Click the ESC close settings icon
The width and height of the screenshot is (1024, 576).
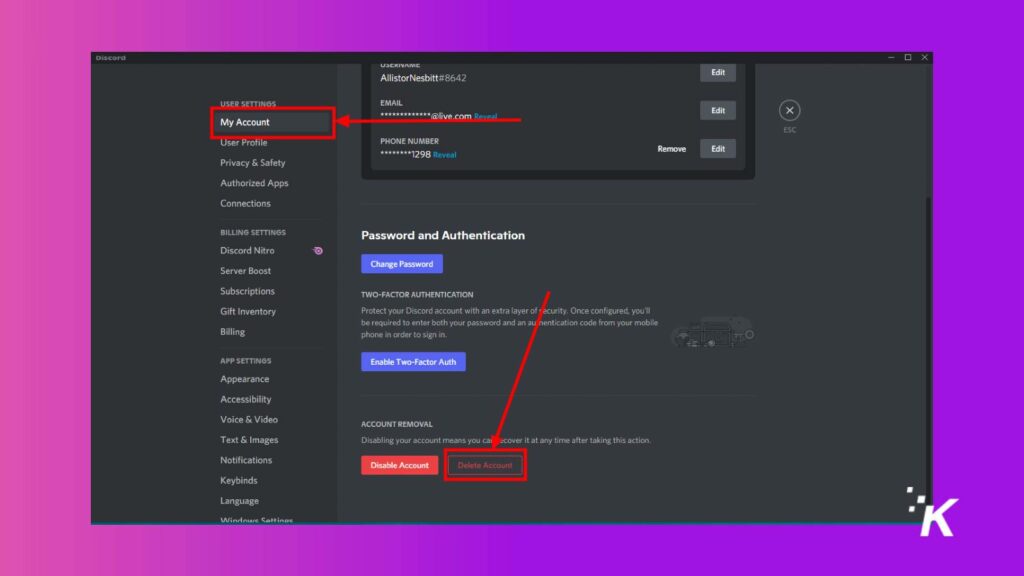790,111
